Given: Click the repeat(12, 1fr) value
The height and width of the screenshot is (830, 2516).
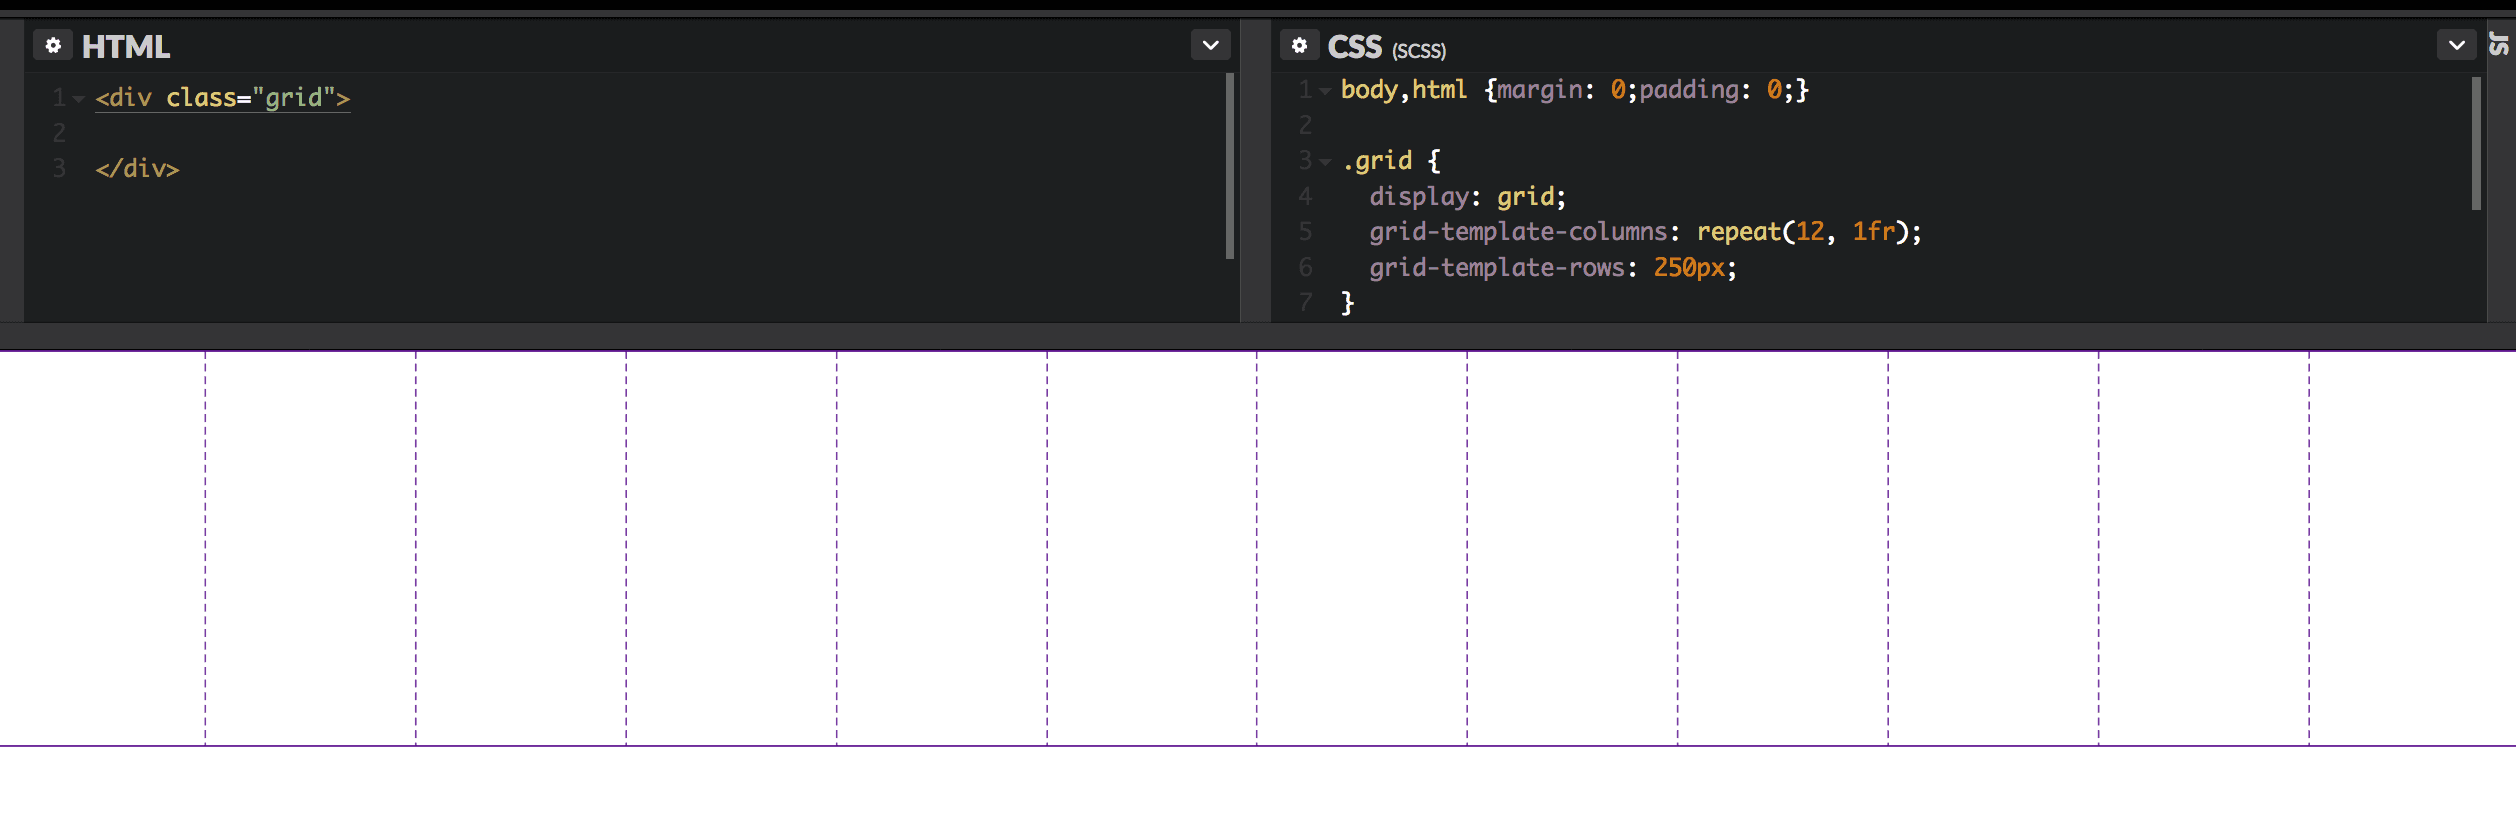Looking at the screenshot, I should tap(1802, 232).
